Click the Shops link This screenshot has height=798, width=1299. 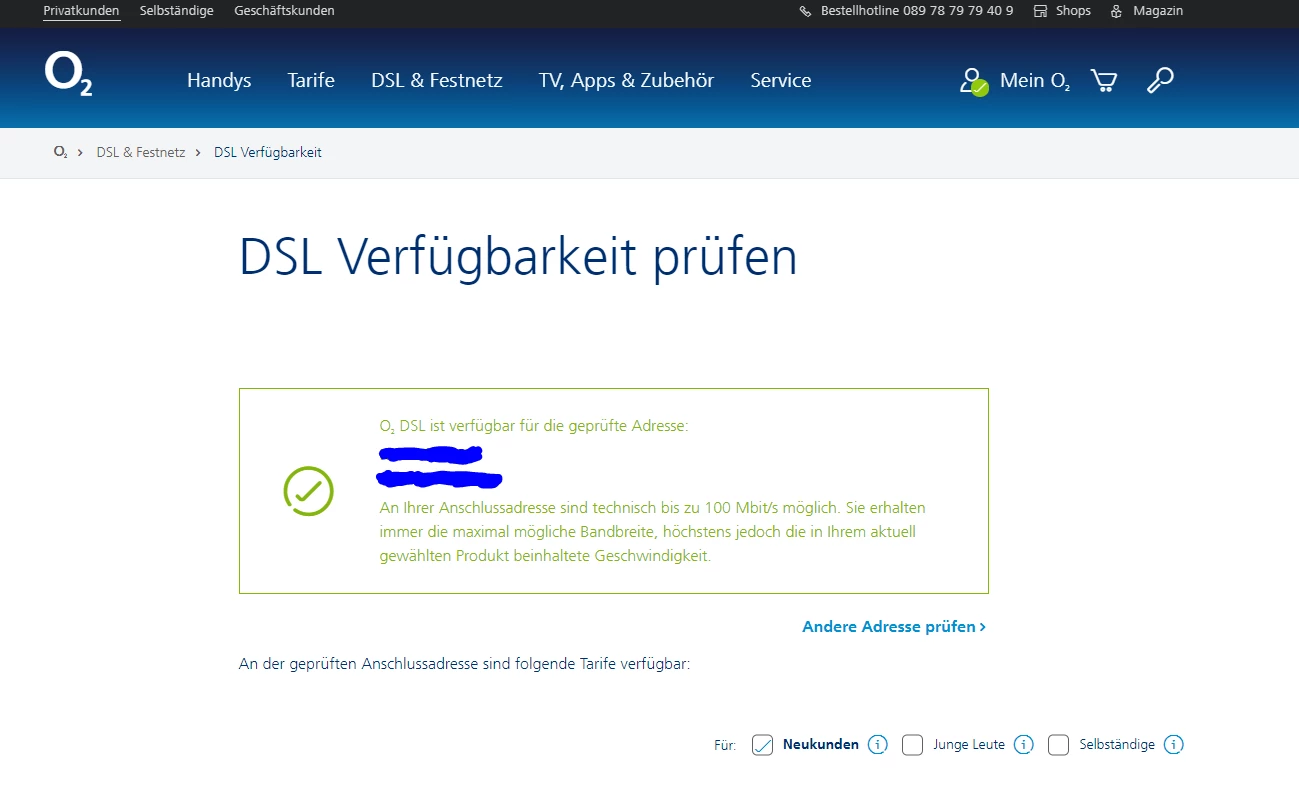coord(1073,11)
